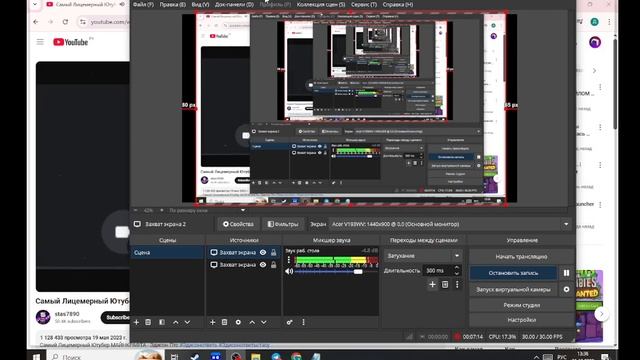The height and width of the screenshot is (360, 640).
Task: Open YouTube account avatar menu
Action: [595, 42]
